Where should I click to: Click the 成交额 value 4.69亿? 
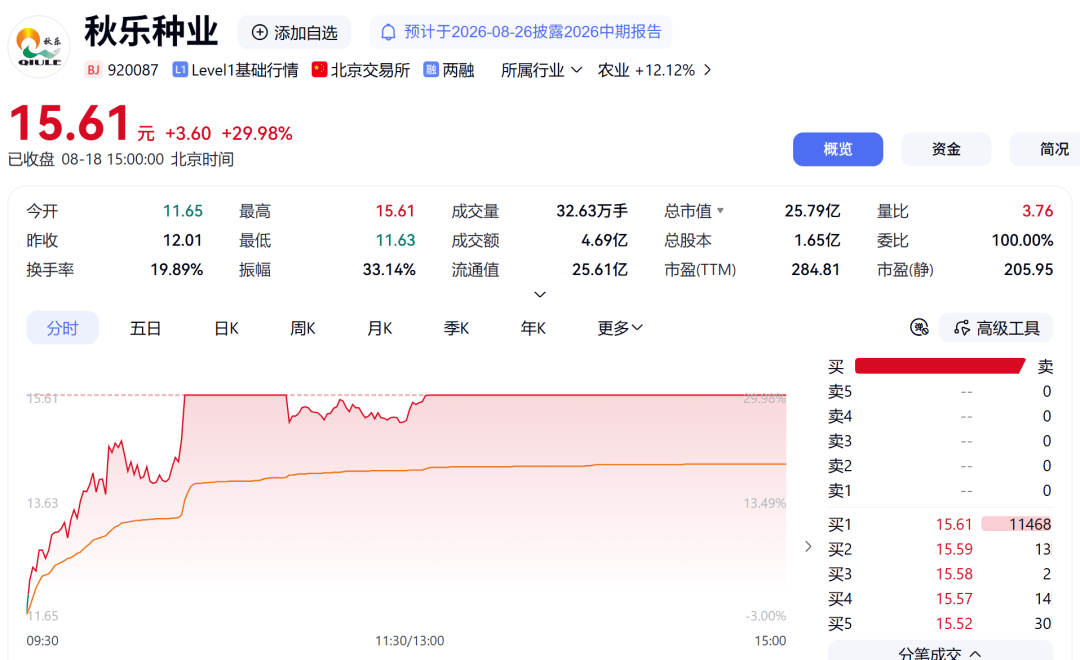(x=604, y=240)
